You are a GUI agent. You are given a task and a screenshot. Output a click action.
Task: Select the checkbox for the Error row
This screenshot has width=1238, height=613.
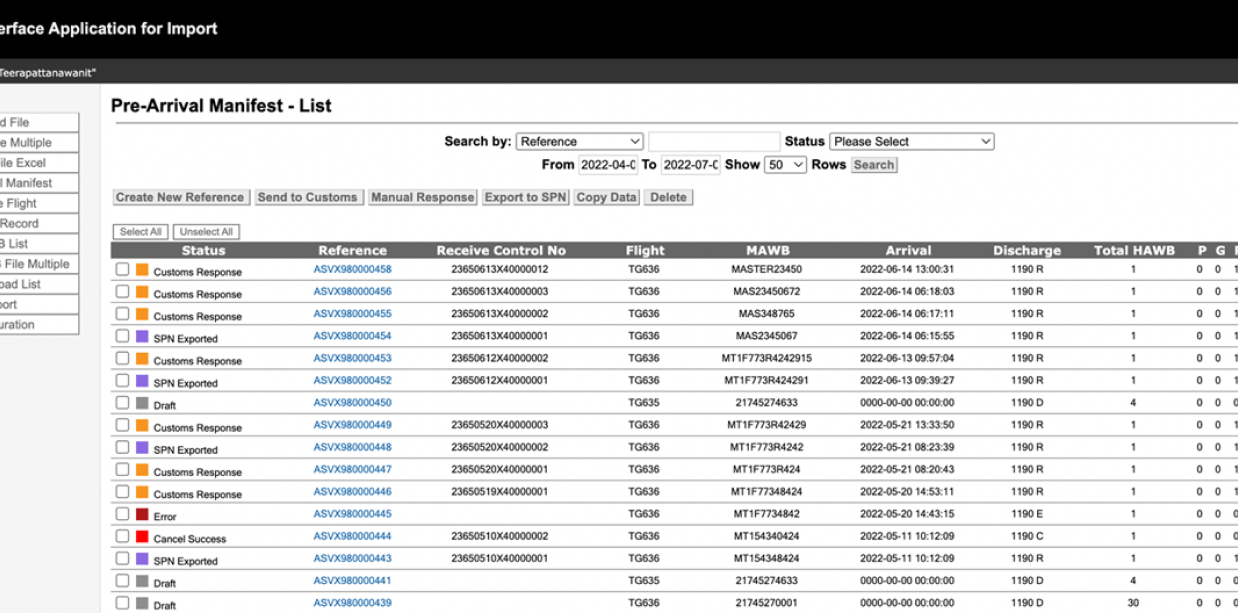(x=122, y=514)
